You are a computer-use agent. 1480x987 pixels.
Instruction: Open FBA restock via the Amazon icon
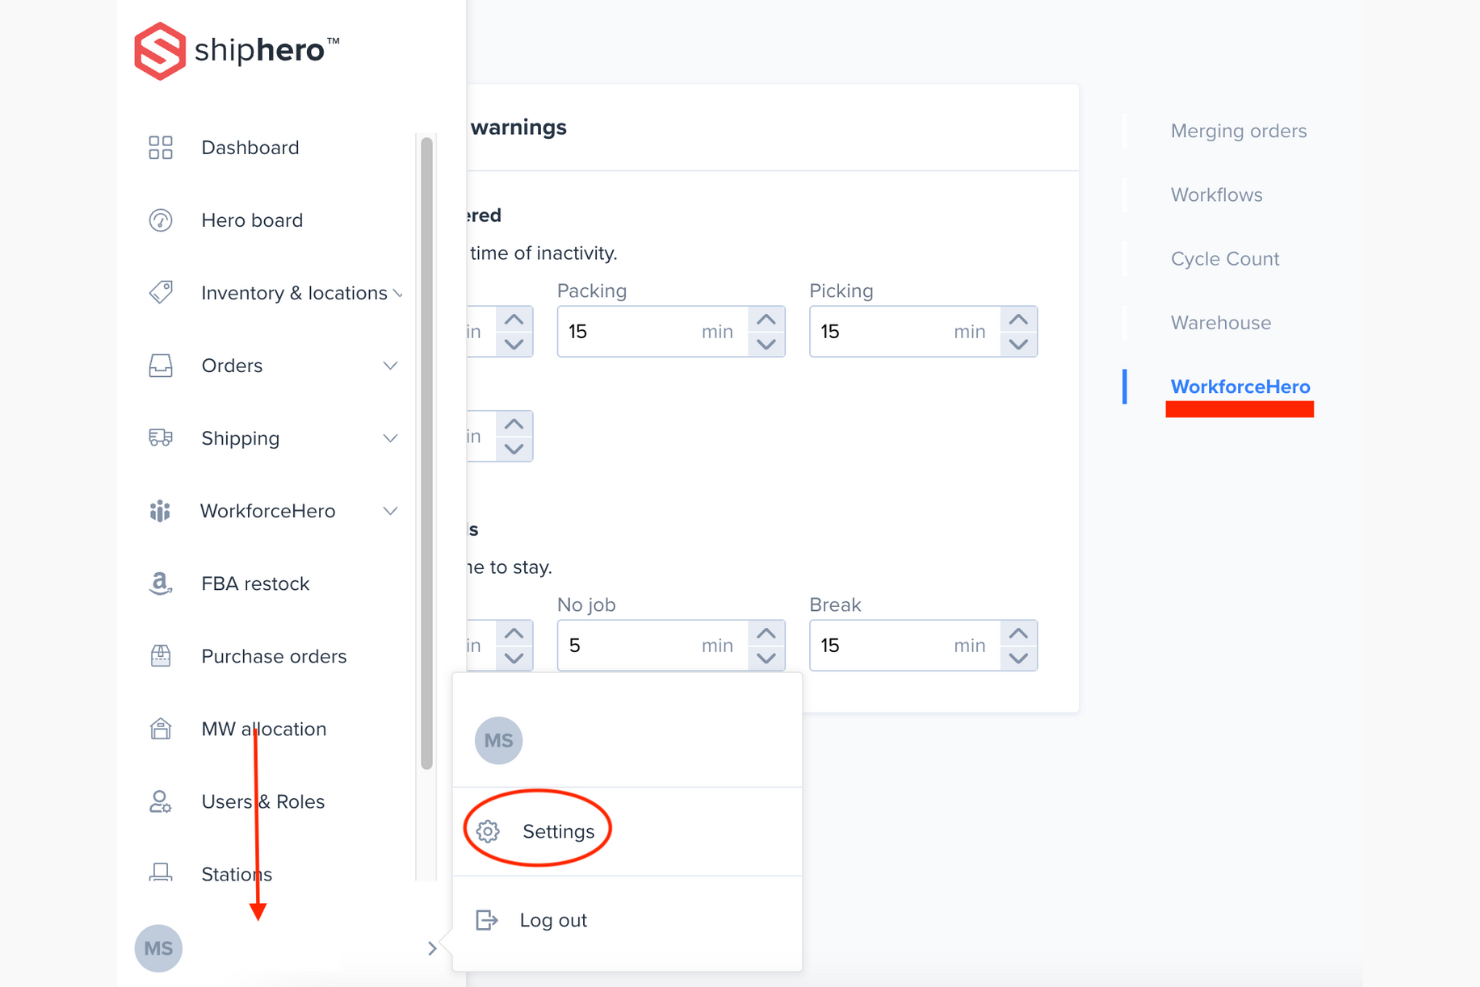coord(160,583)
